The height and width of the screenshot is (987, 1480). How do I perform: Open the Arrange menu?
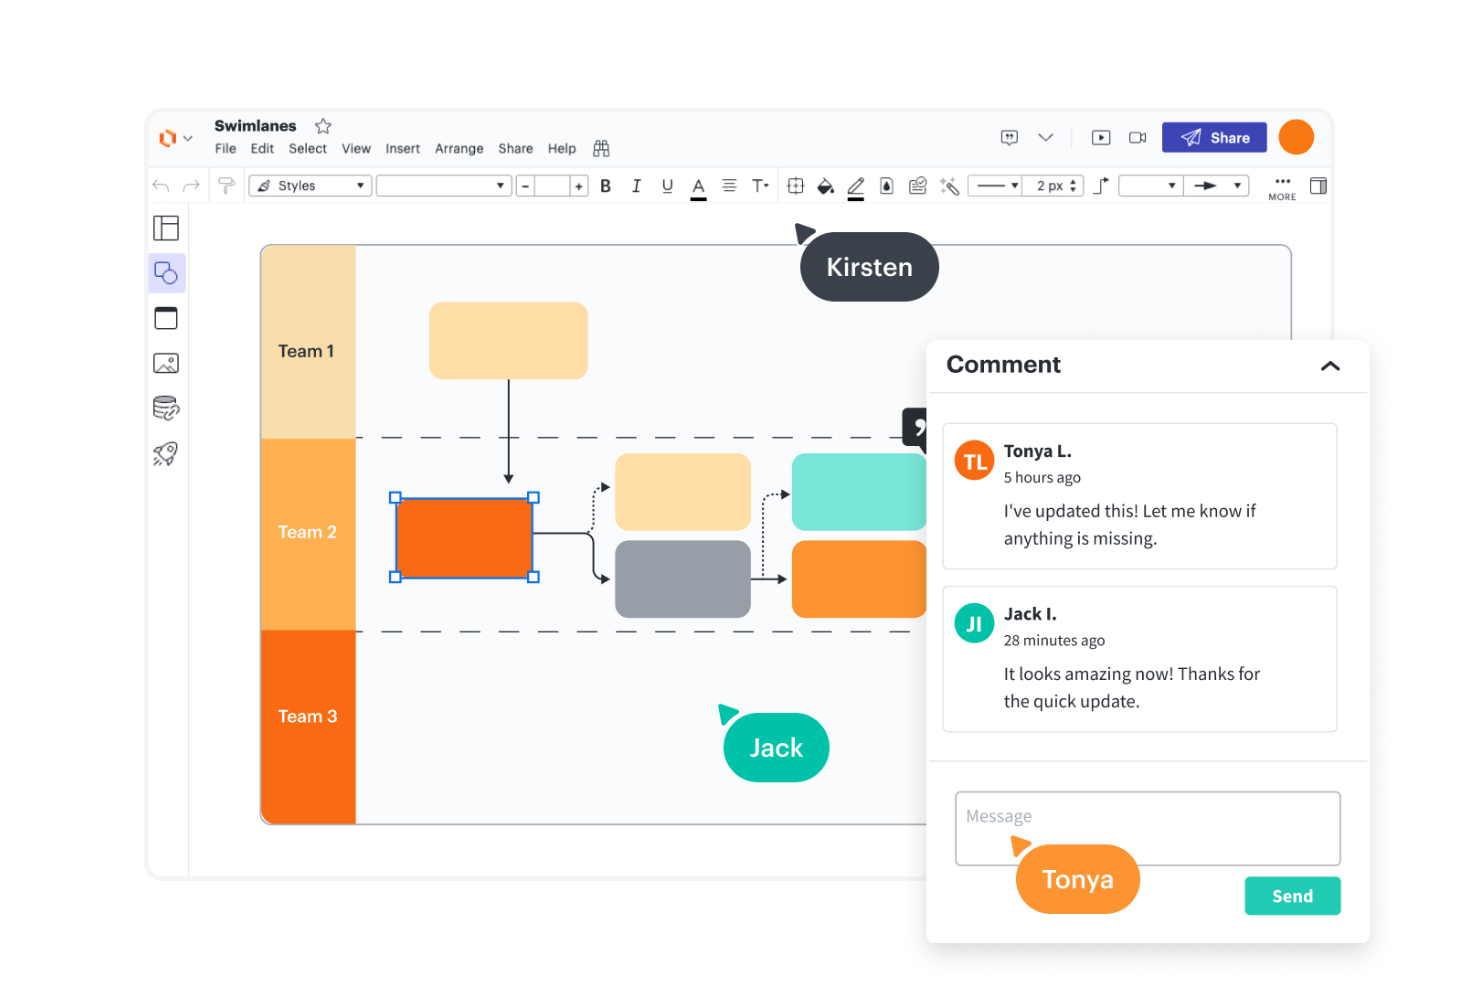(x=459, y=149)
